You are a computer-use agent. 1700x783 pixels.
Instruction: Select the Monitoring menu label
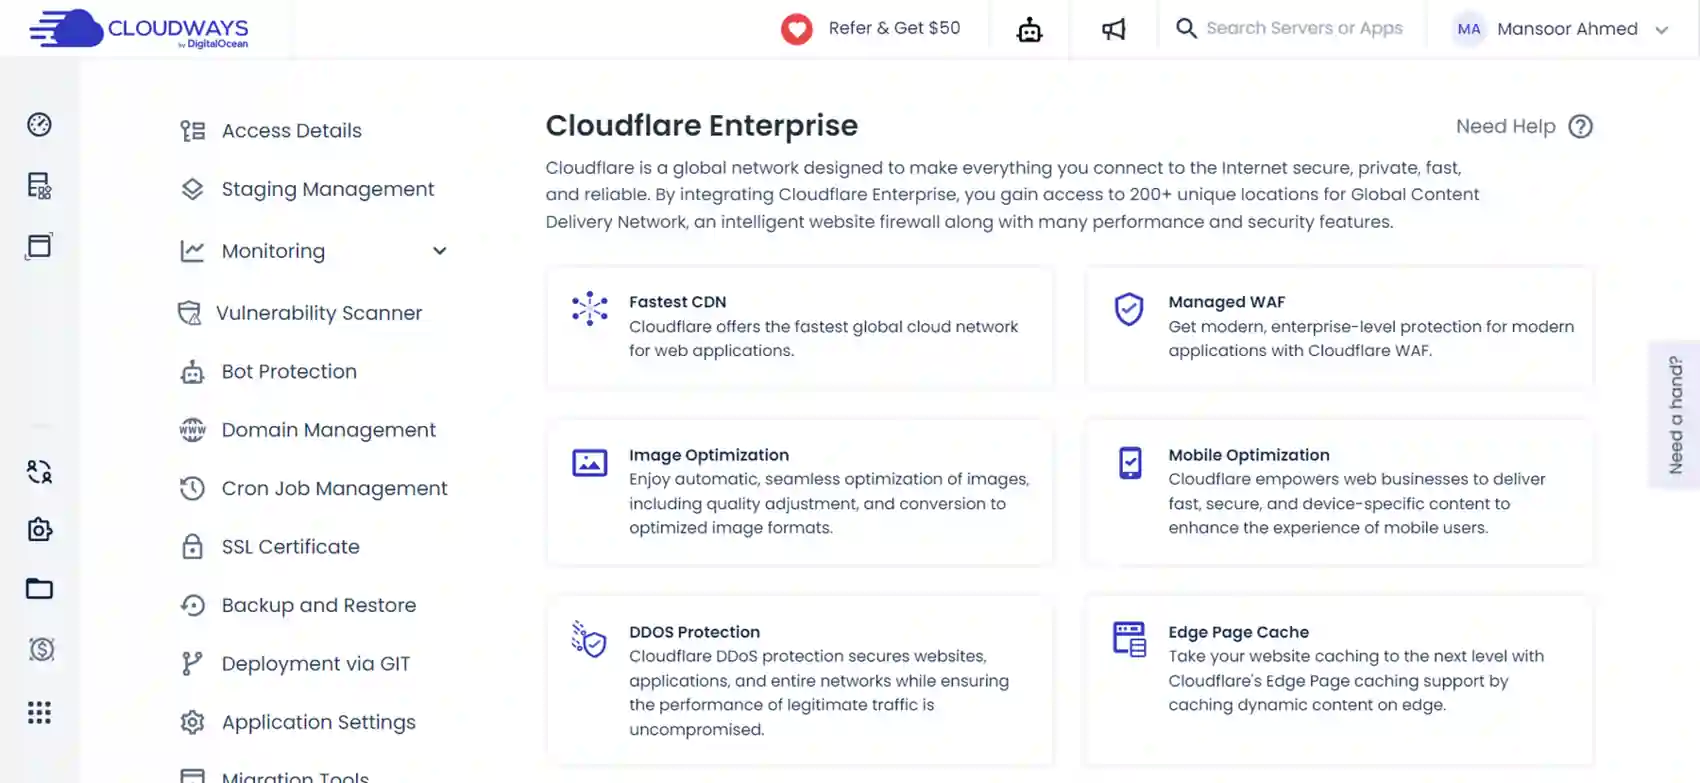pyautogui.click(x=273, y=251)
